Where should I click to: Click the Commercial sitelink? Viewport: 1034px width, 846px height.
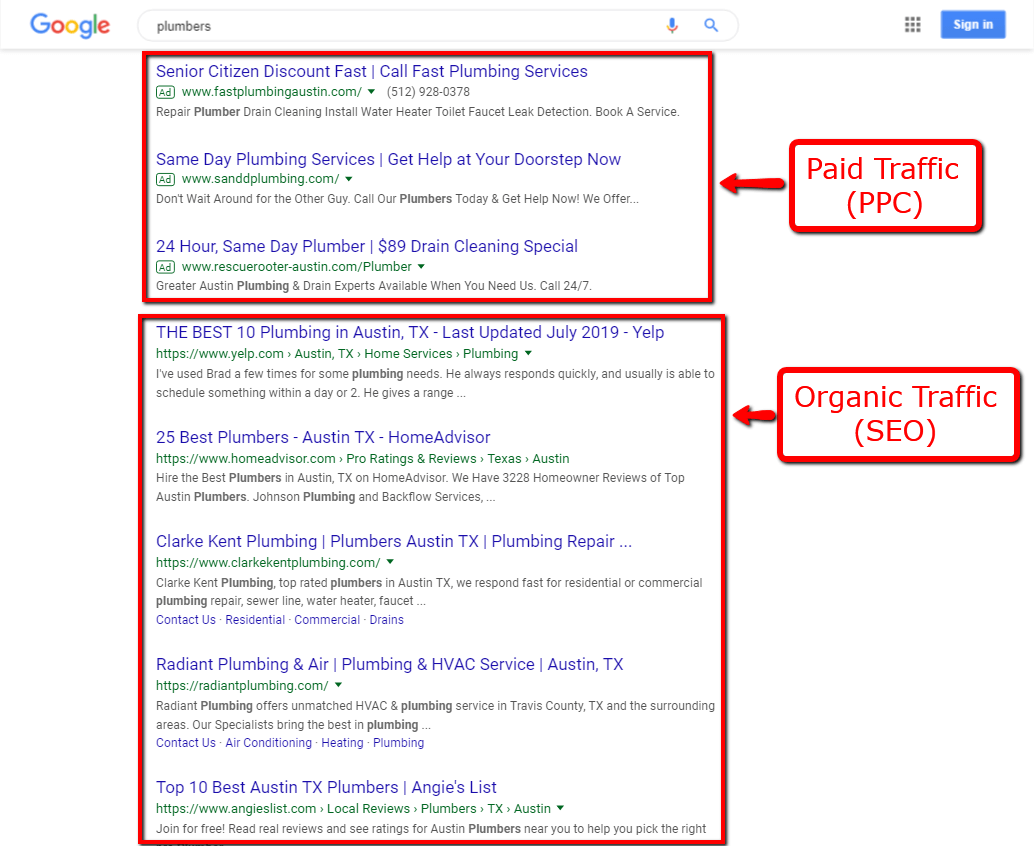pyautogui.click(x=327, y=620)
